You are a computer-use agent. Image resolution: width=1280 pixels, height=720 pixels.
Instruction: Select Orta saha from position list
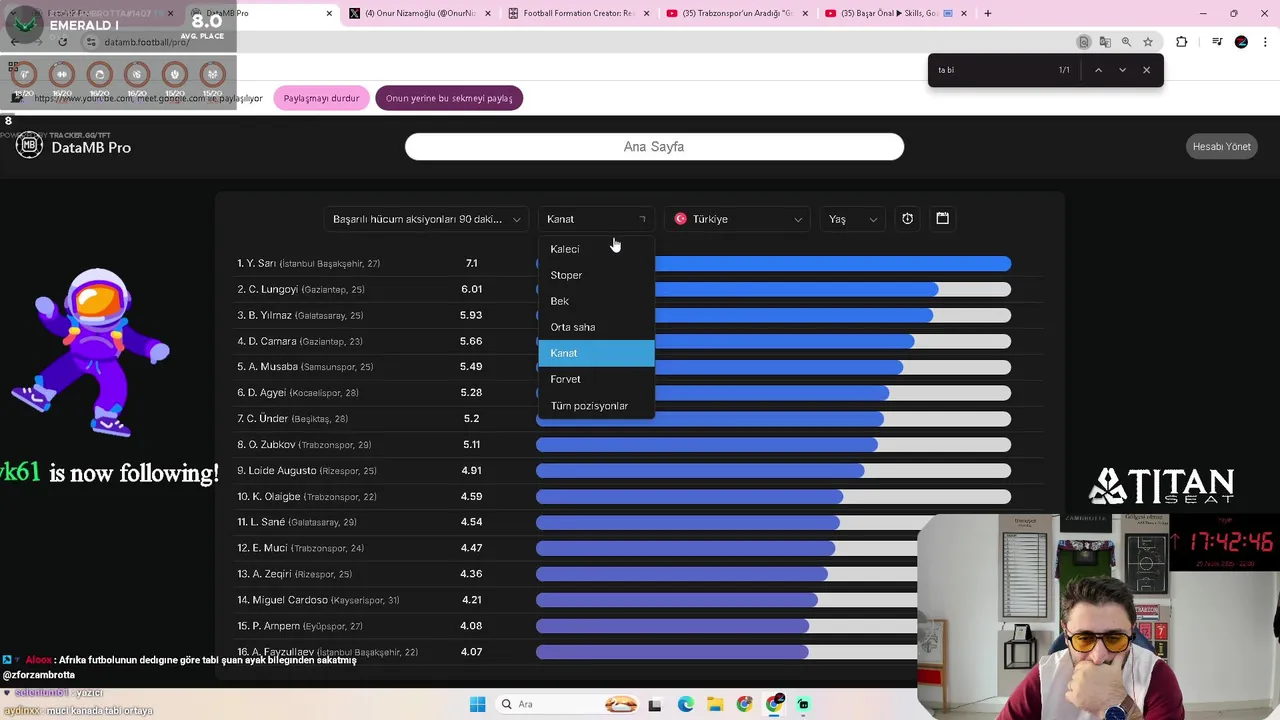[x=596, y=327]
